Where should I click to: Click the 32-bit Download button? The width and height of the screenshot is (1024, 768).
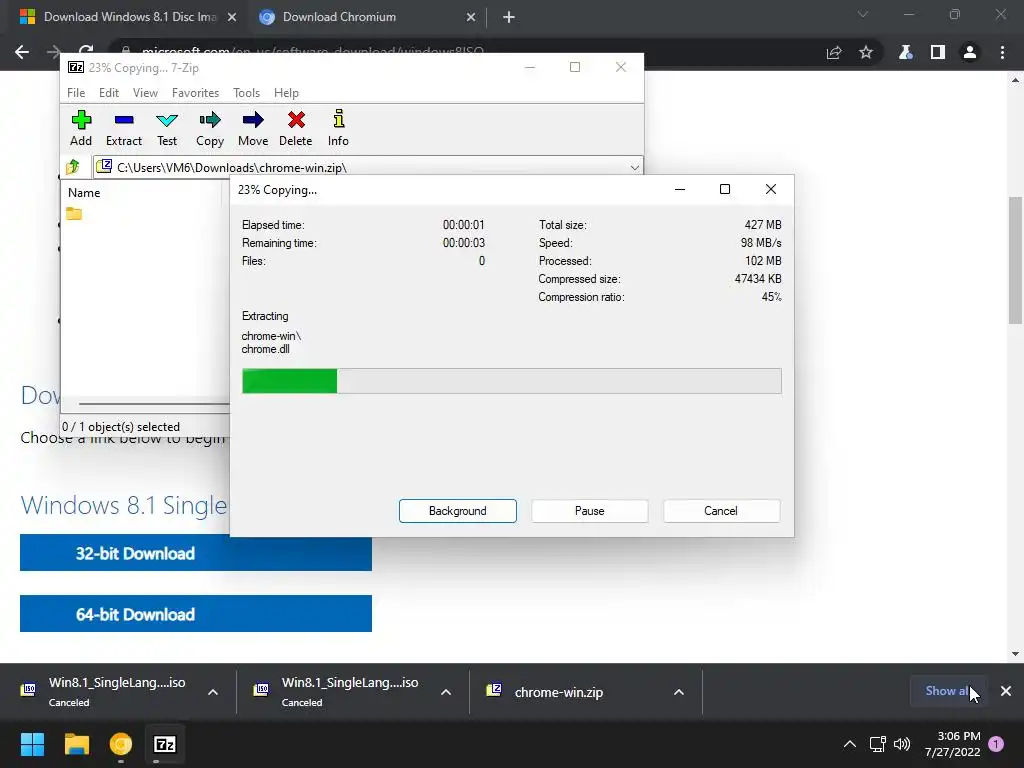point(196,553)
